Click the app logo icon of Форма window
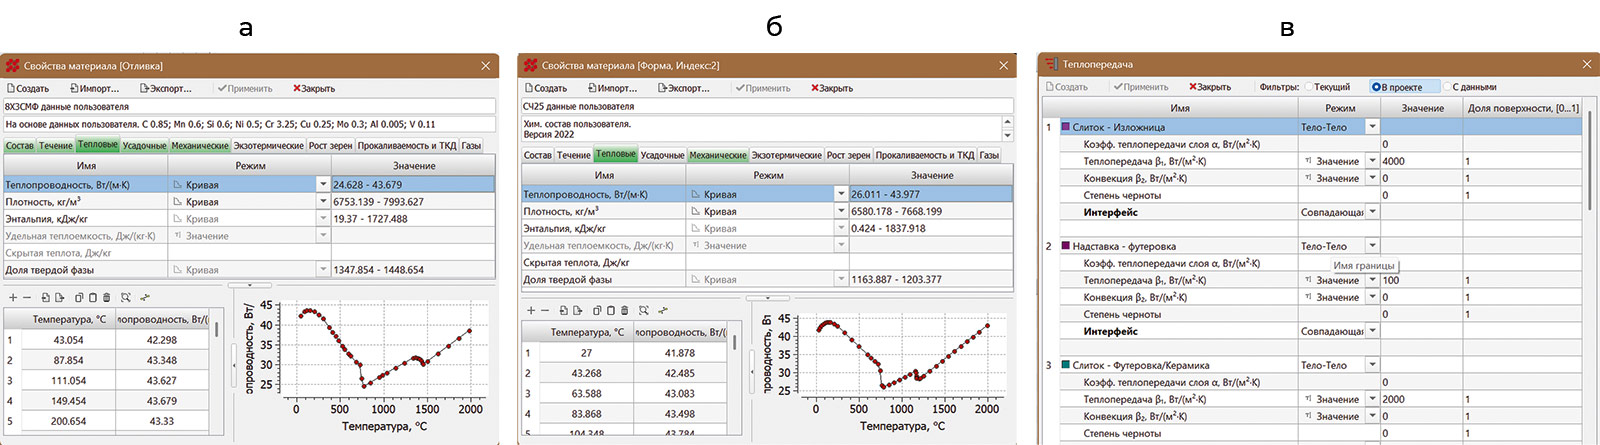The image size is (1600, 445). 531,66
